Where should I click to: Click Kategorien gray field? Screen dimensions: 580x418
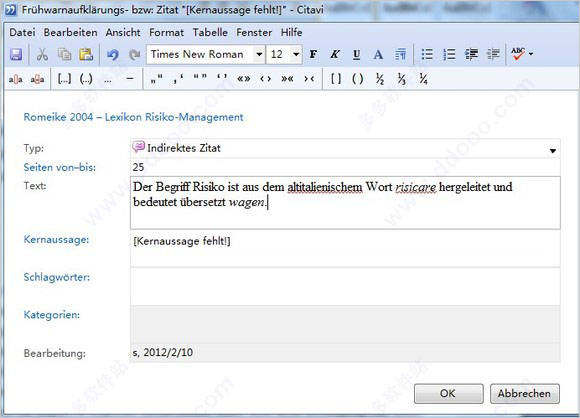tap(345, 324)
